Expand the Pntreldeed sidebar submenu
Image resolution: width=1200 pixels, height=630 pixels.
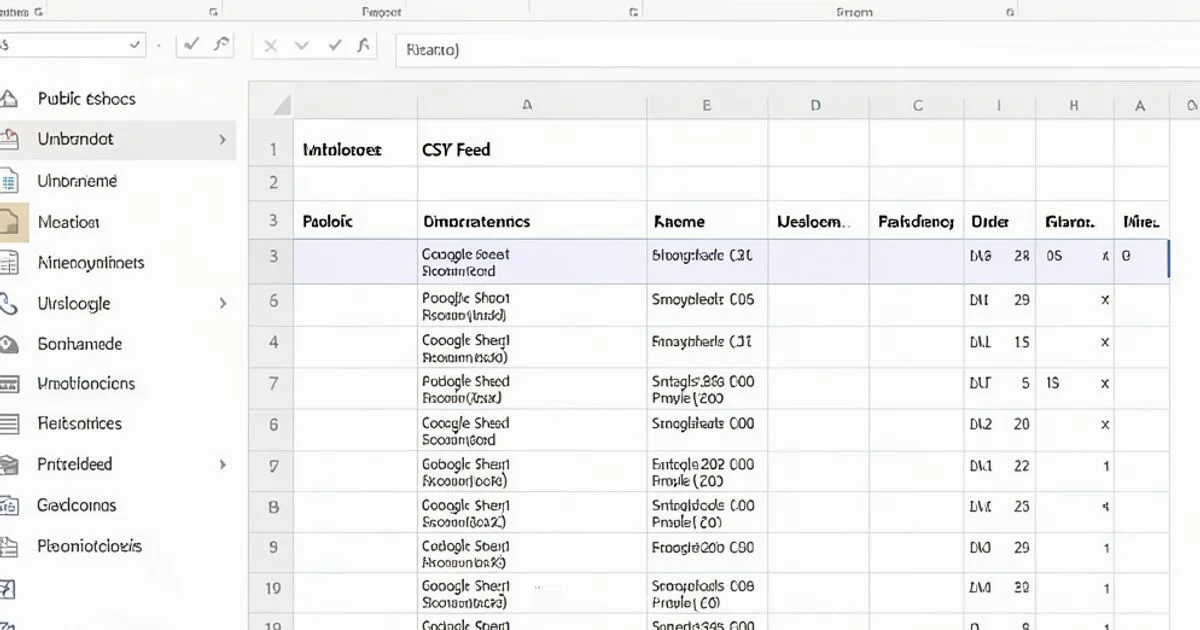pos(224,464)
